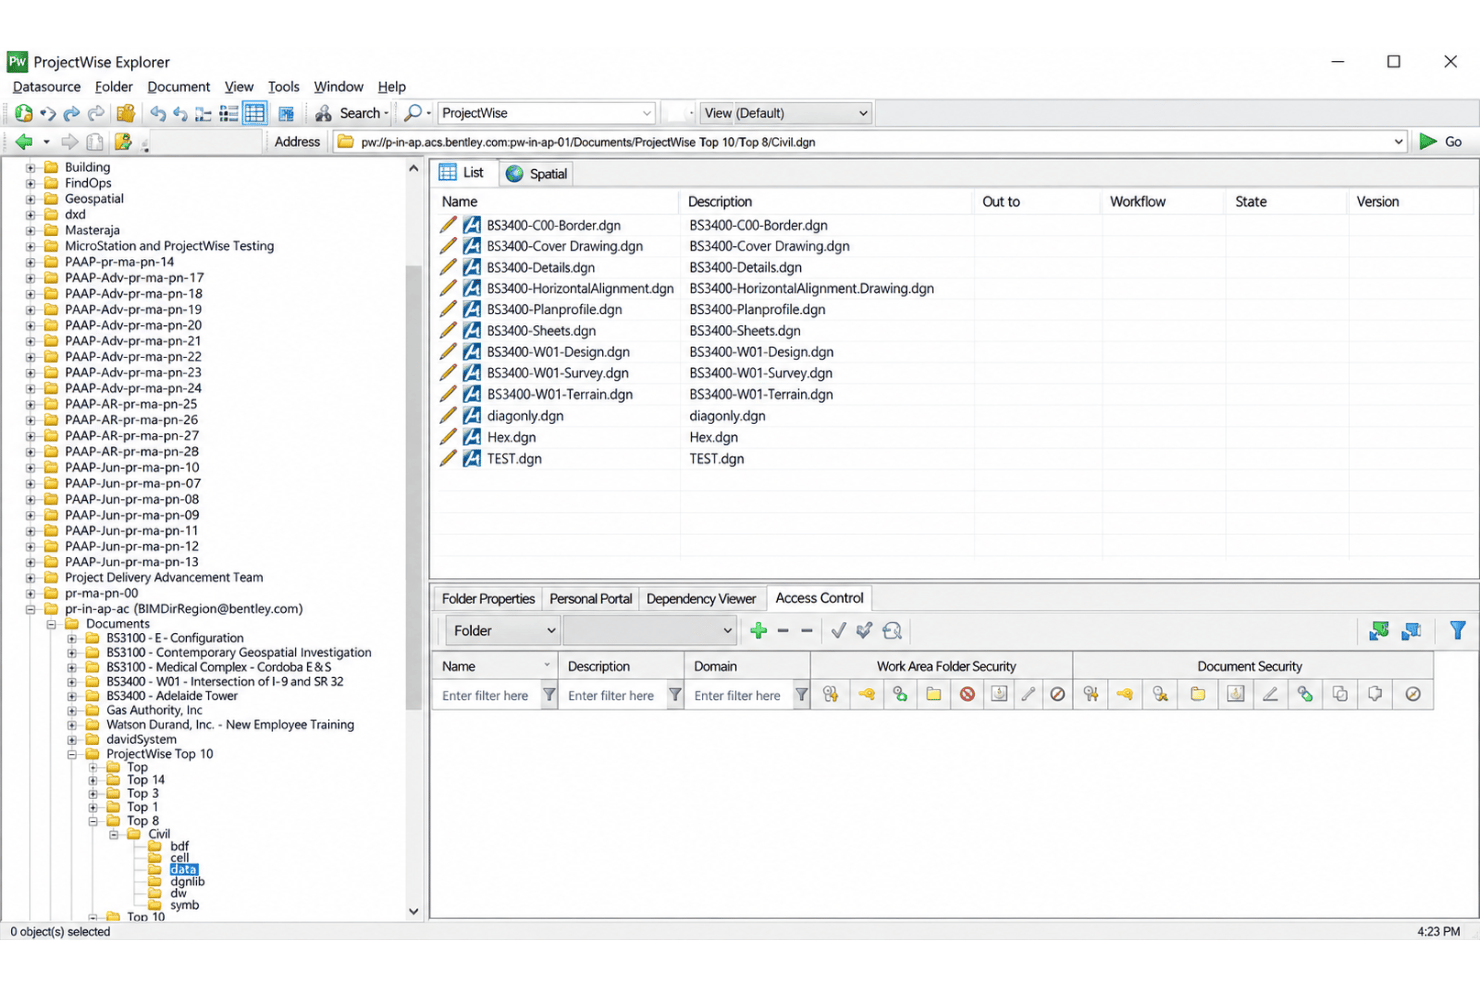Click the blue arrows sync icon
The image size is (1480, 987).
[1411, 630]
